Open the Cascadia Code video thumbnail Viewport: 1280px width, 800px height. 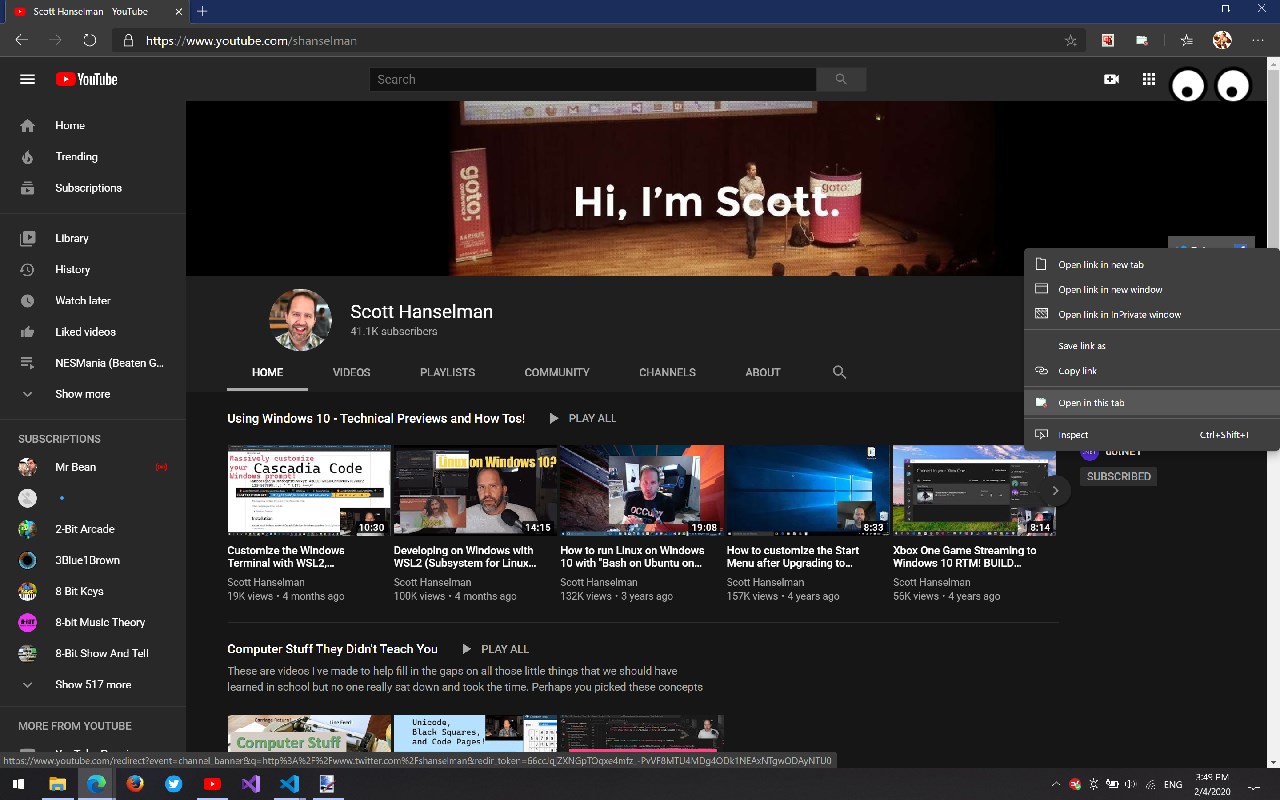click(309, 490)
